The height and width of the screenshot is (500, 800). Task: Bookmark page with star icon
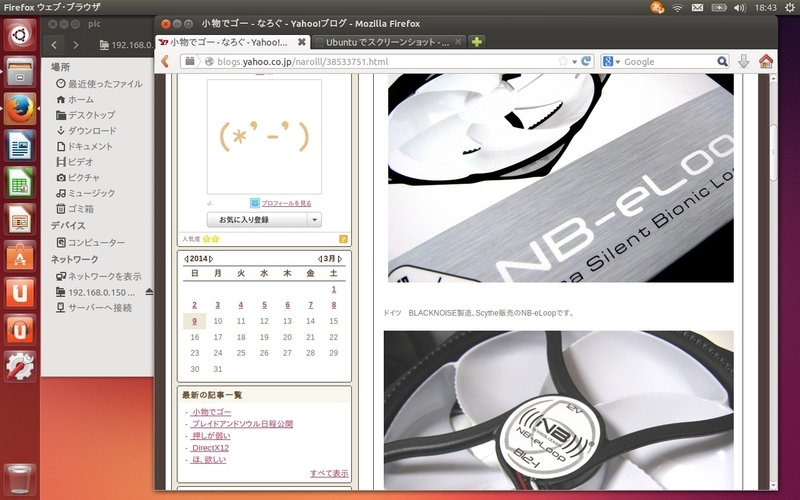pyautogui.click(x=563, y=61)
